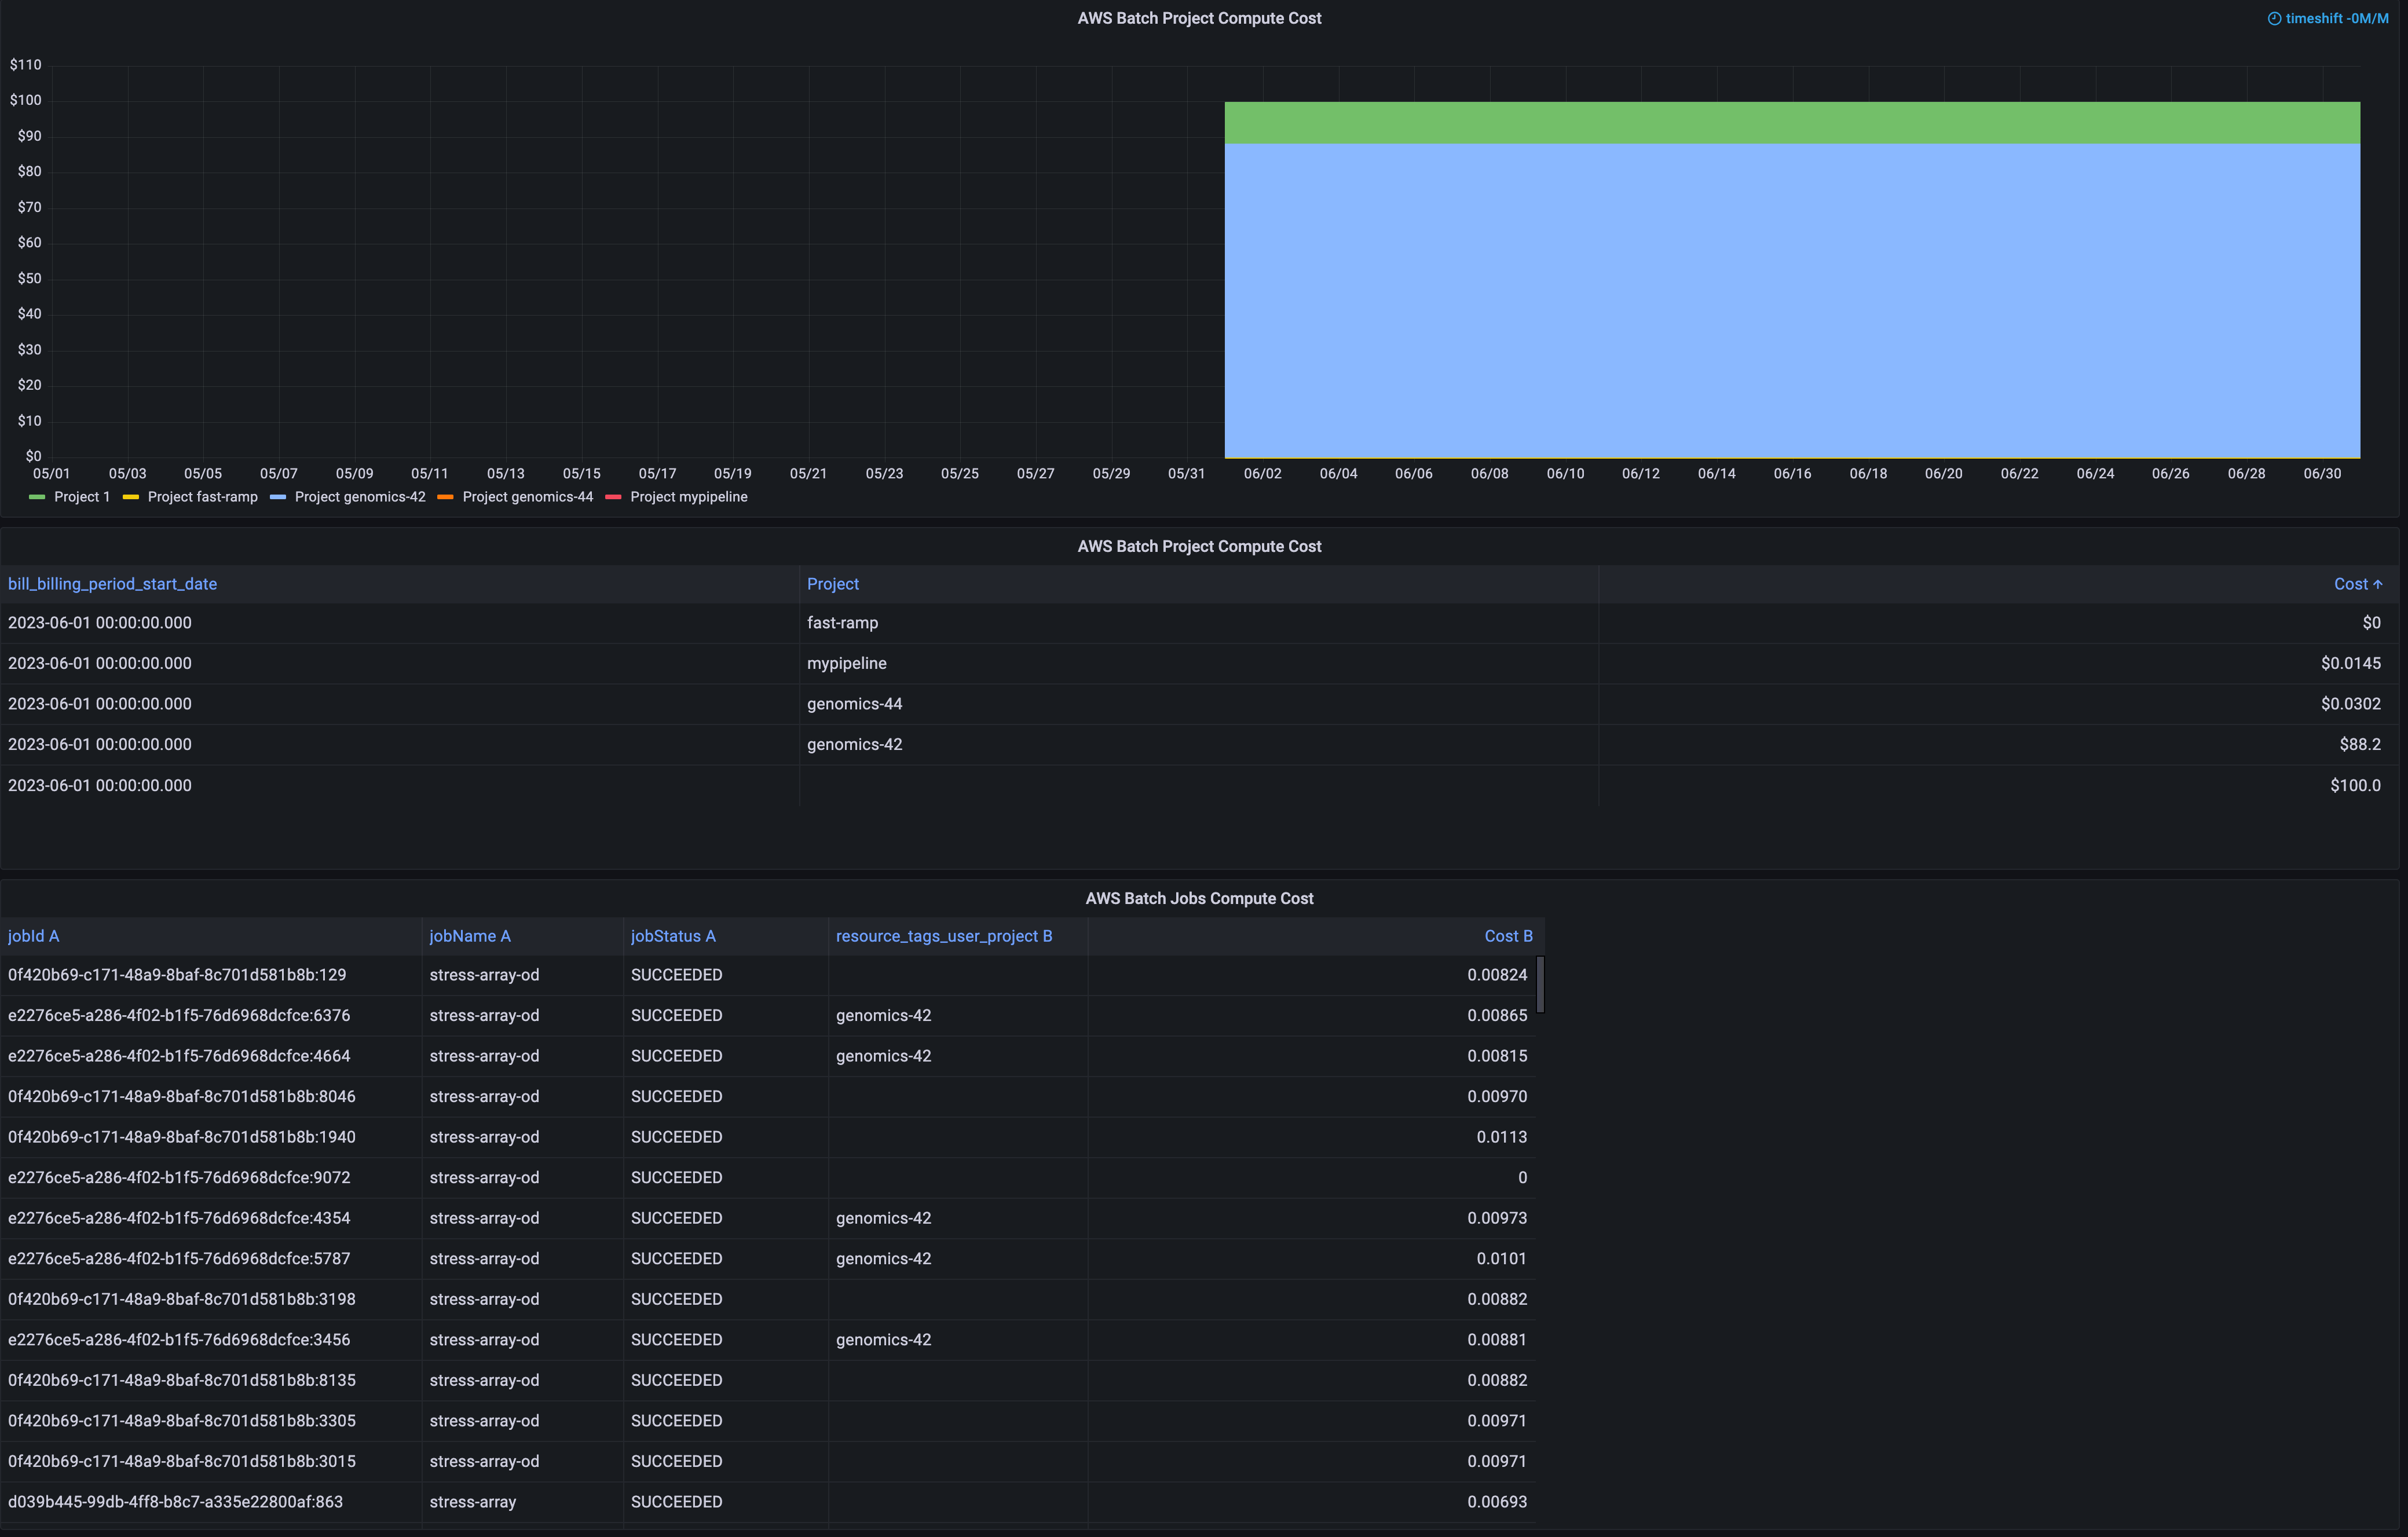Click the fast-ramp yellow legend swatch

point(130,497)
